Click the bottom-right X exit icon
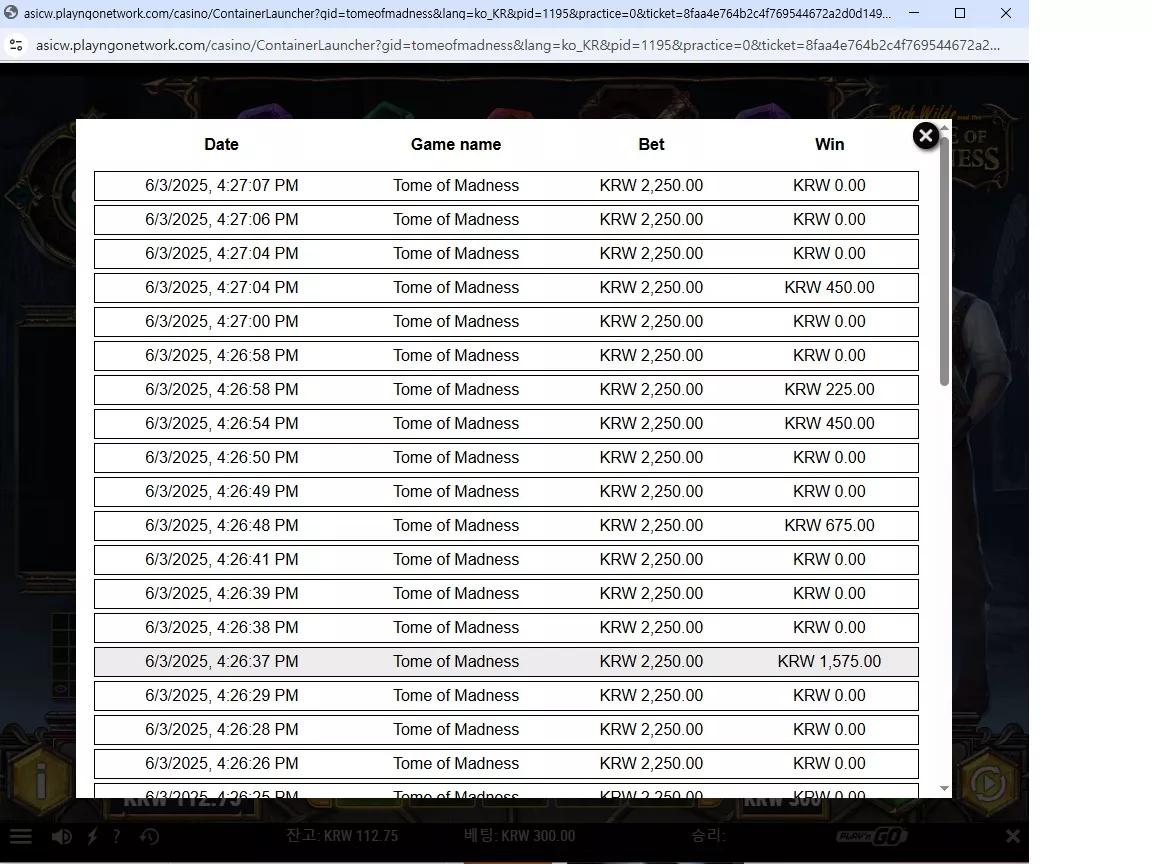 pos(1012,836)
